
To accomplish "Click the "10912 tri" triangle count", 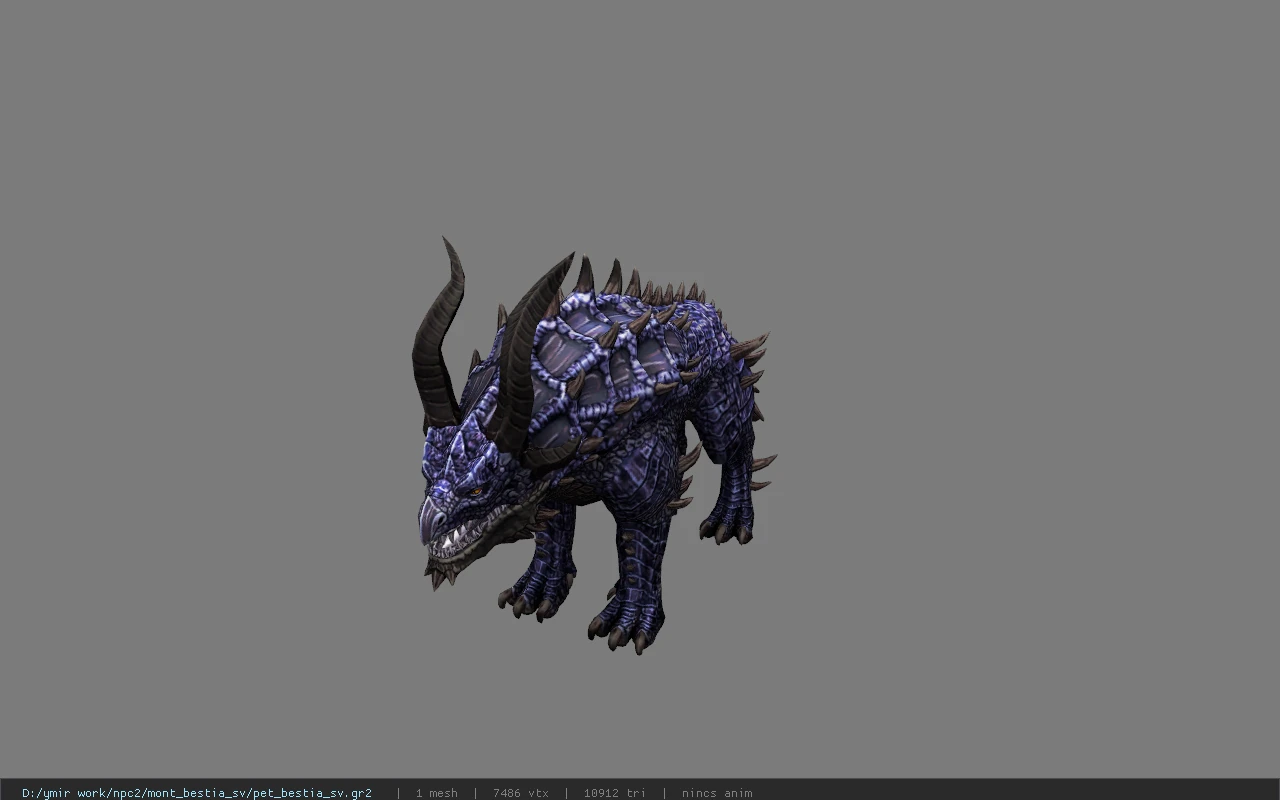I will coord(614,793).
